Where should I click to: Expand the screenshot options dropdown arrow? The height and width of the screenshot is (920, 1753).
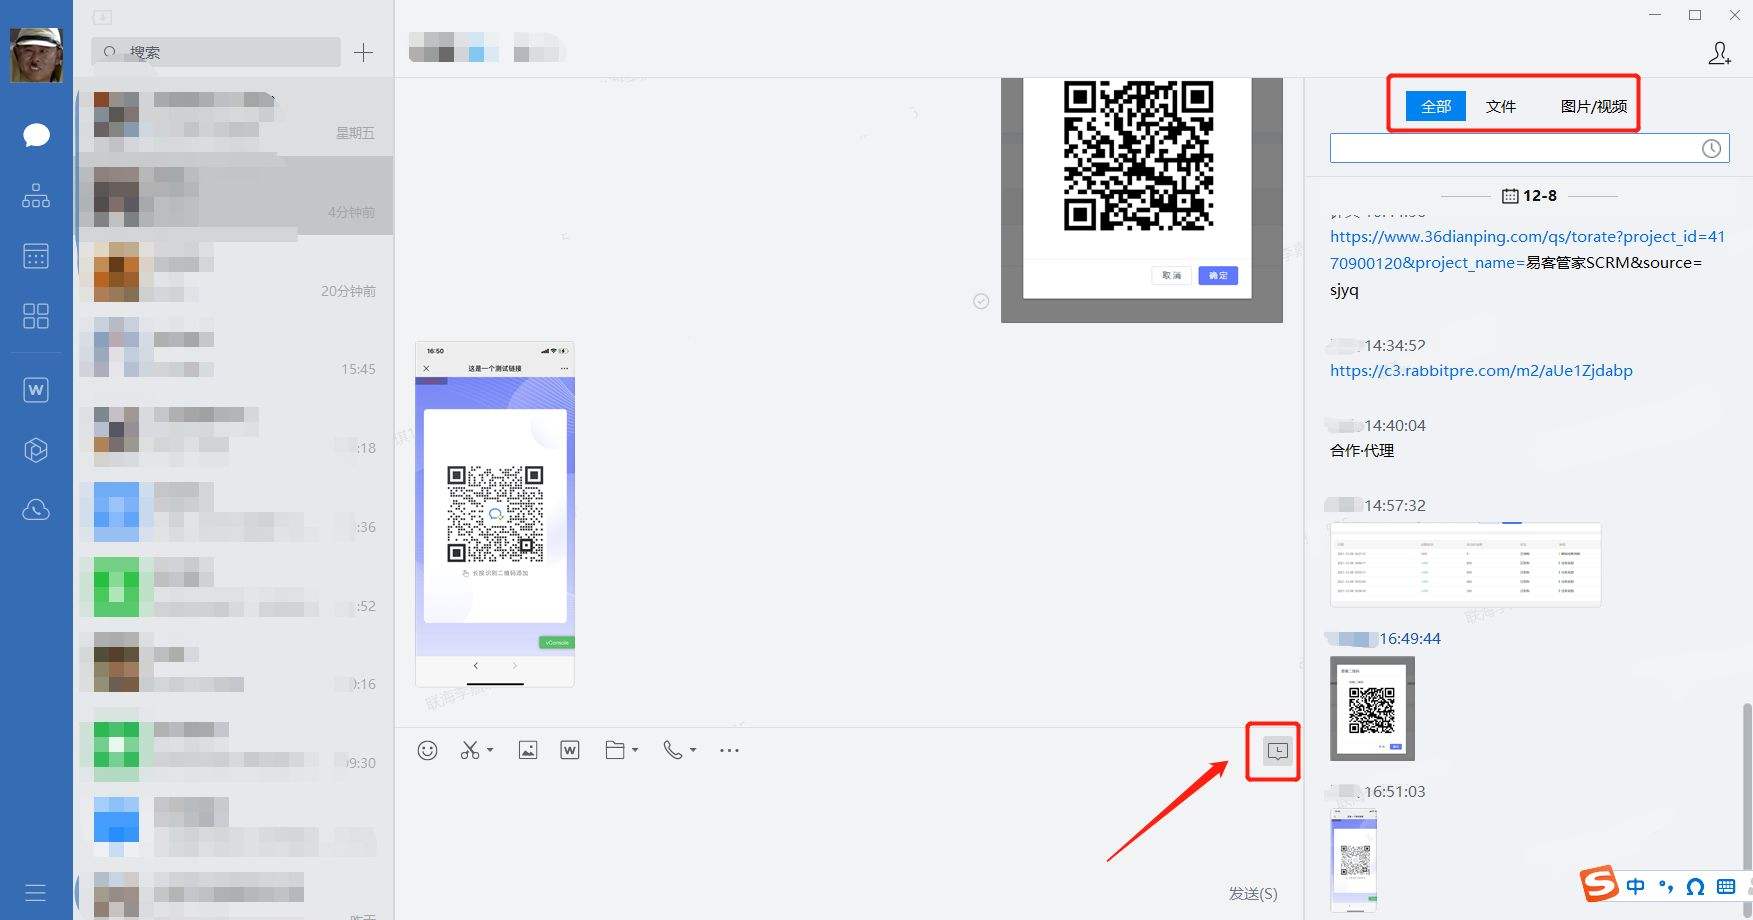tap(490, 750)
